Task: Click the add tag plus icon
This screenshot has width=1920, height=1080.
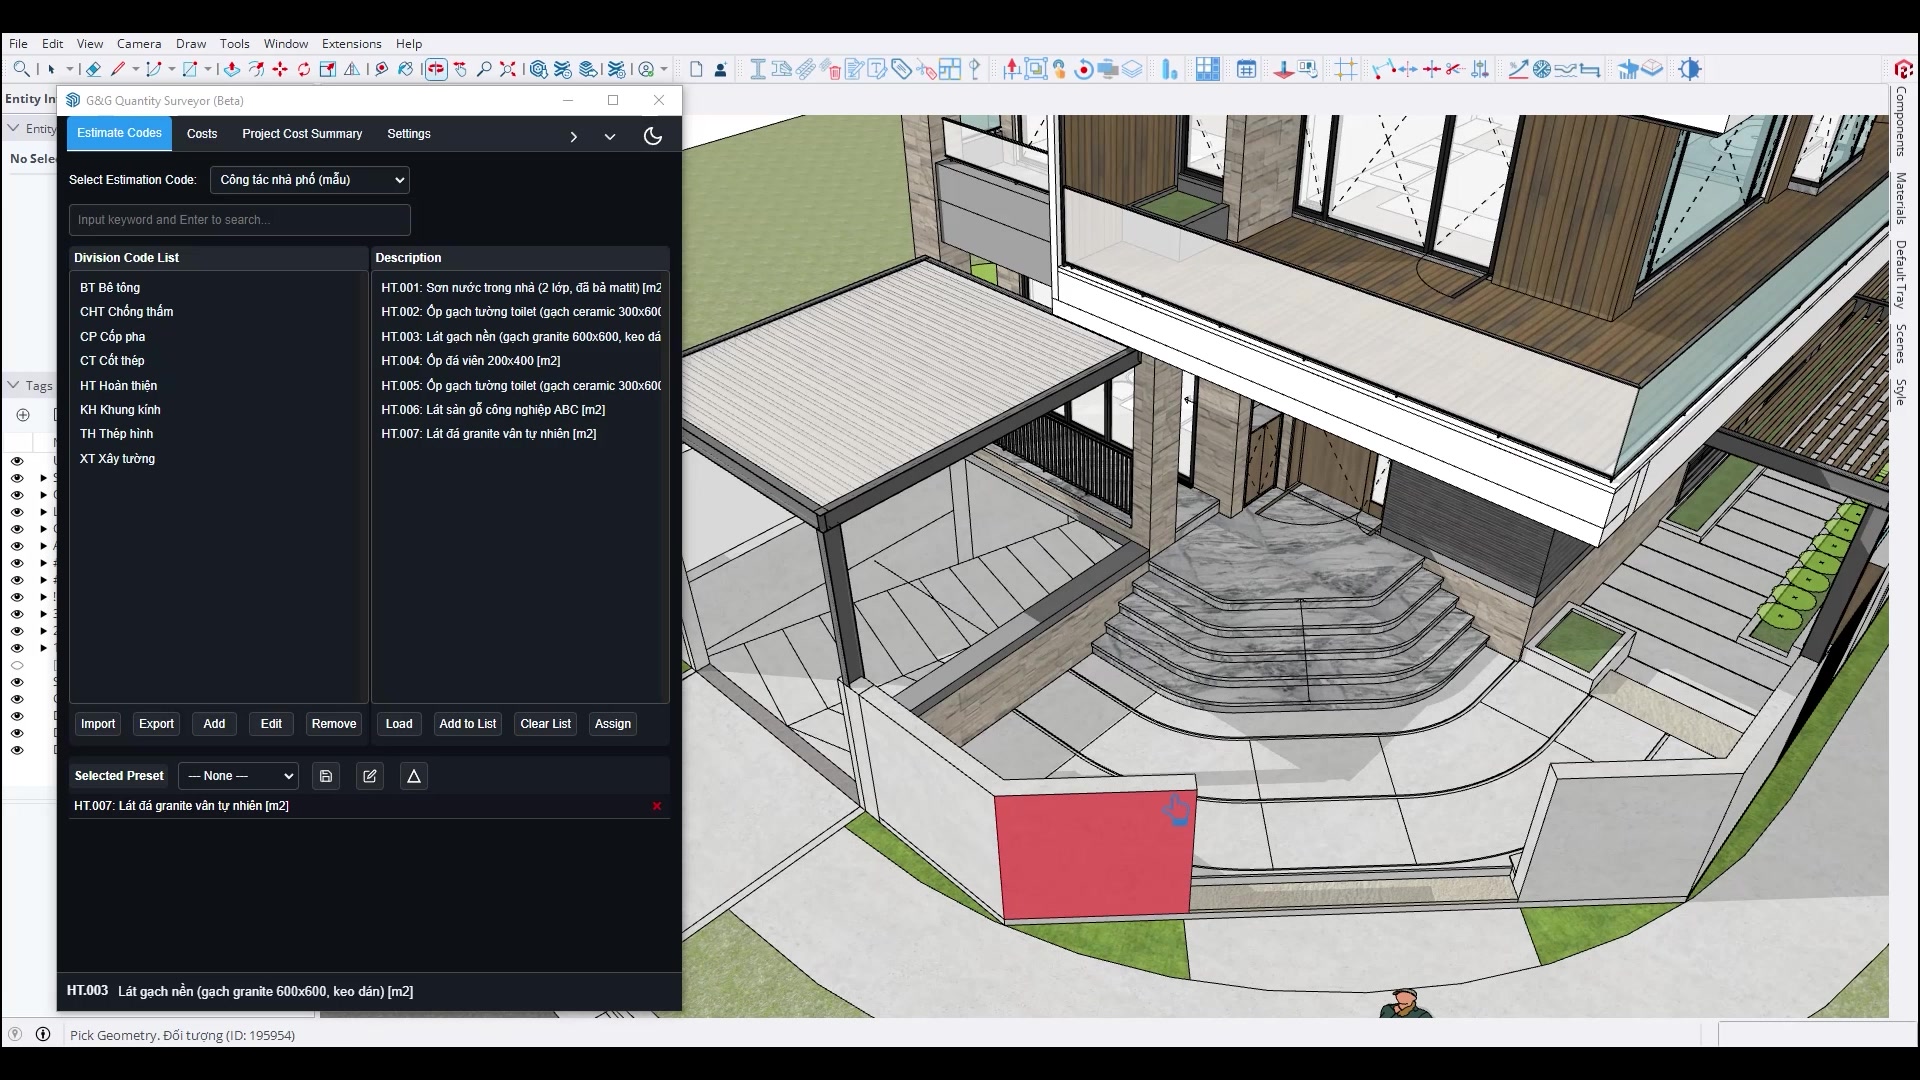Action: coord(23,415)
